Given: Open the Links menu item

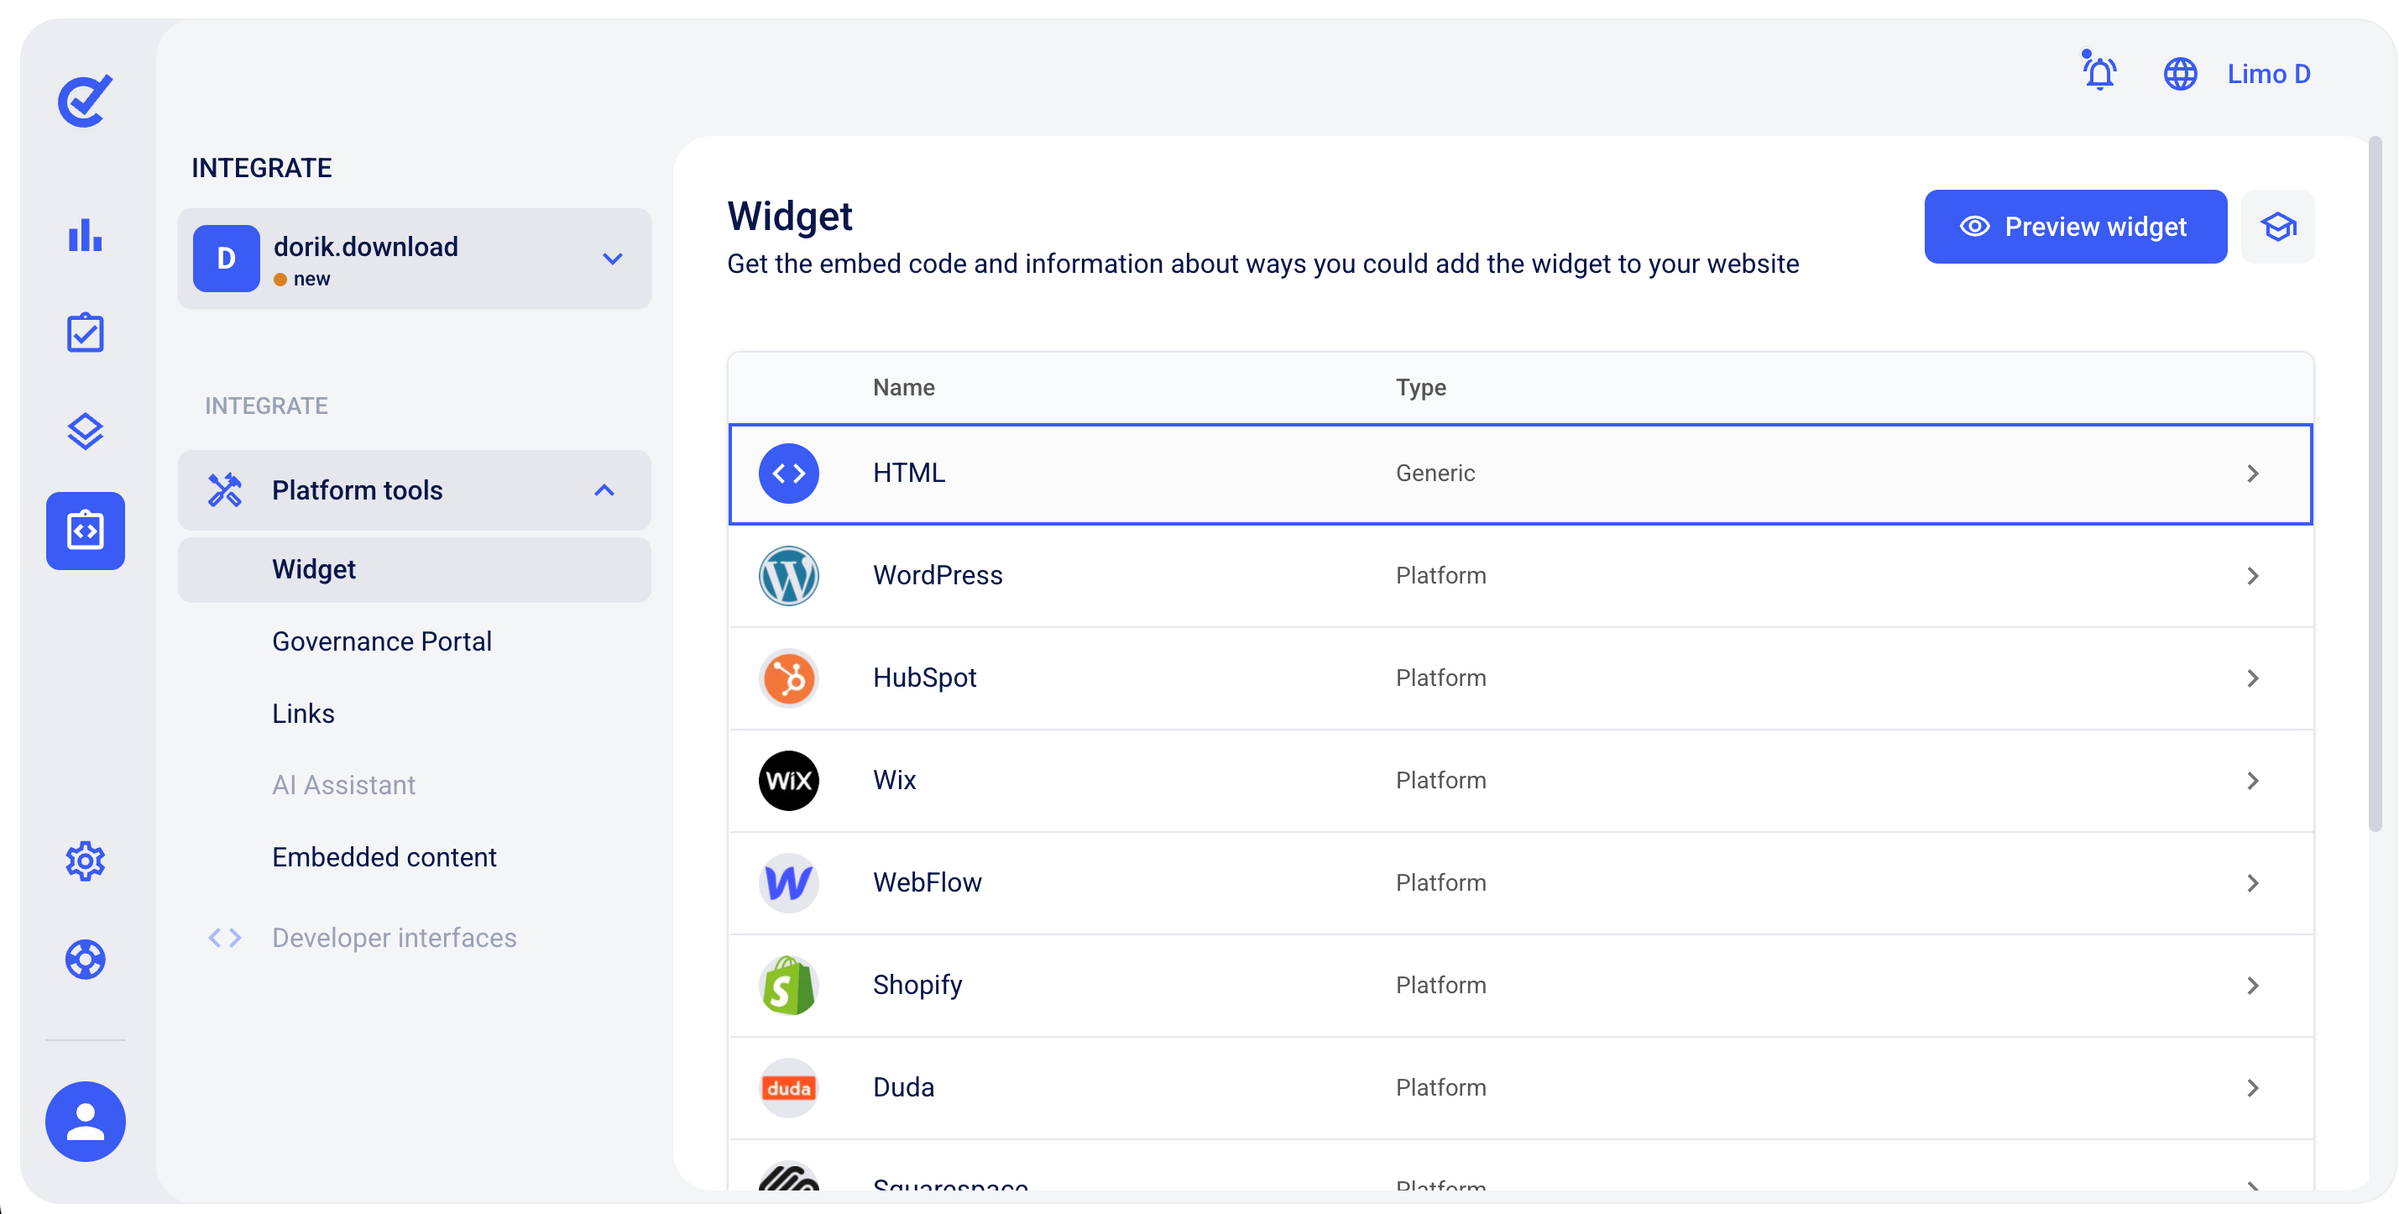Looking at the screenshot, I should [x=303, y=713].
